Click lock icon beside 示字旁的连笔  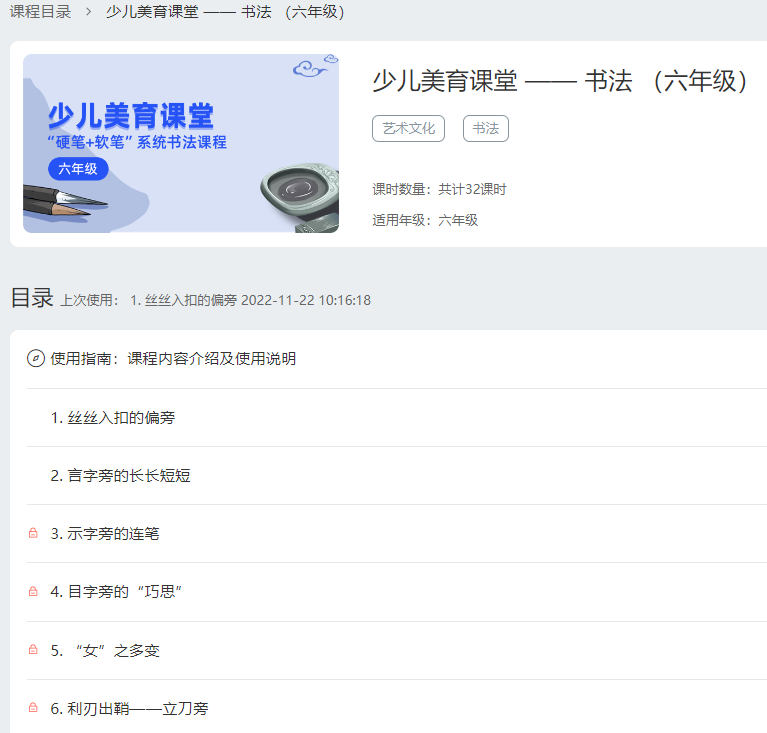pos(33,533)
